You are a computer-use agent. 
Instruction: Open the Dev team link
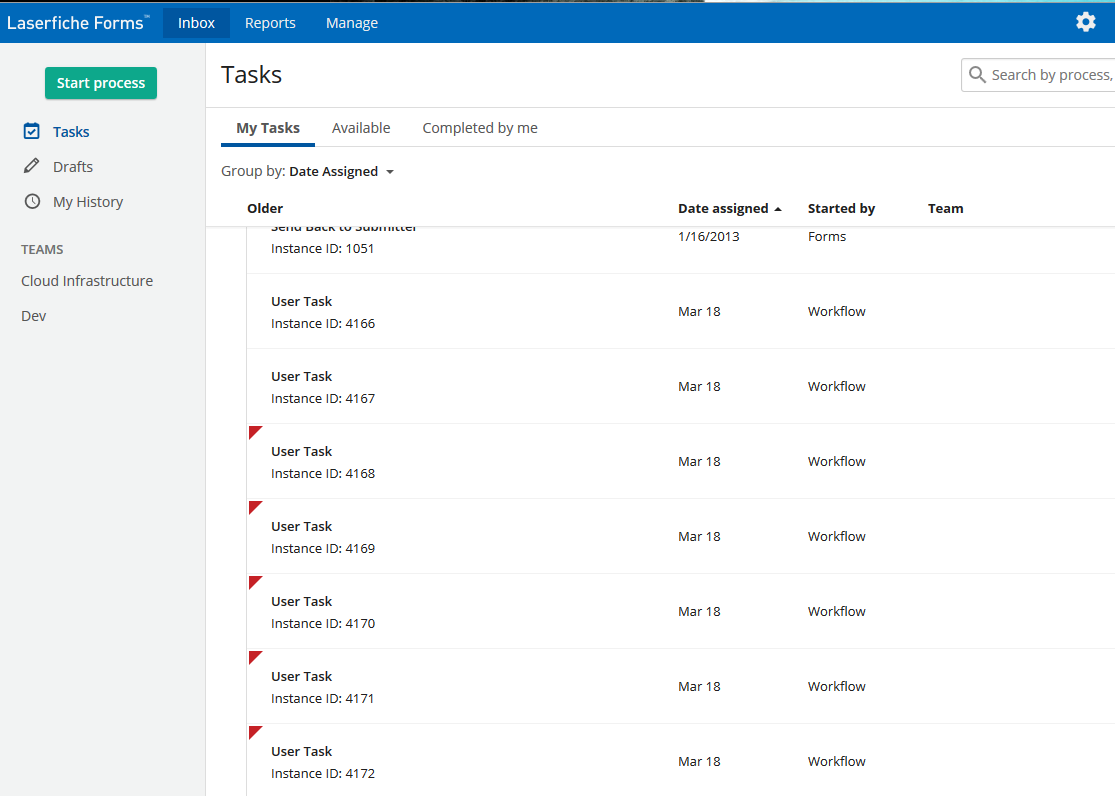[x=34, y=316]
